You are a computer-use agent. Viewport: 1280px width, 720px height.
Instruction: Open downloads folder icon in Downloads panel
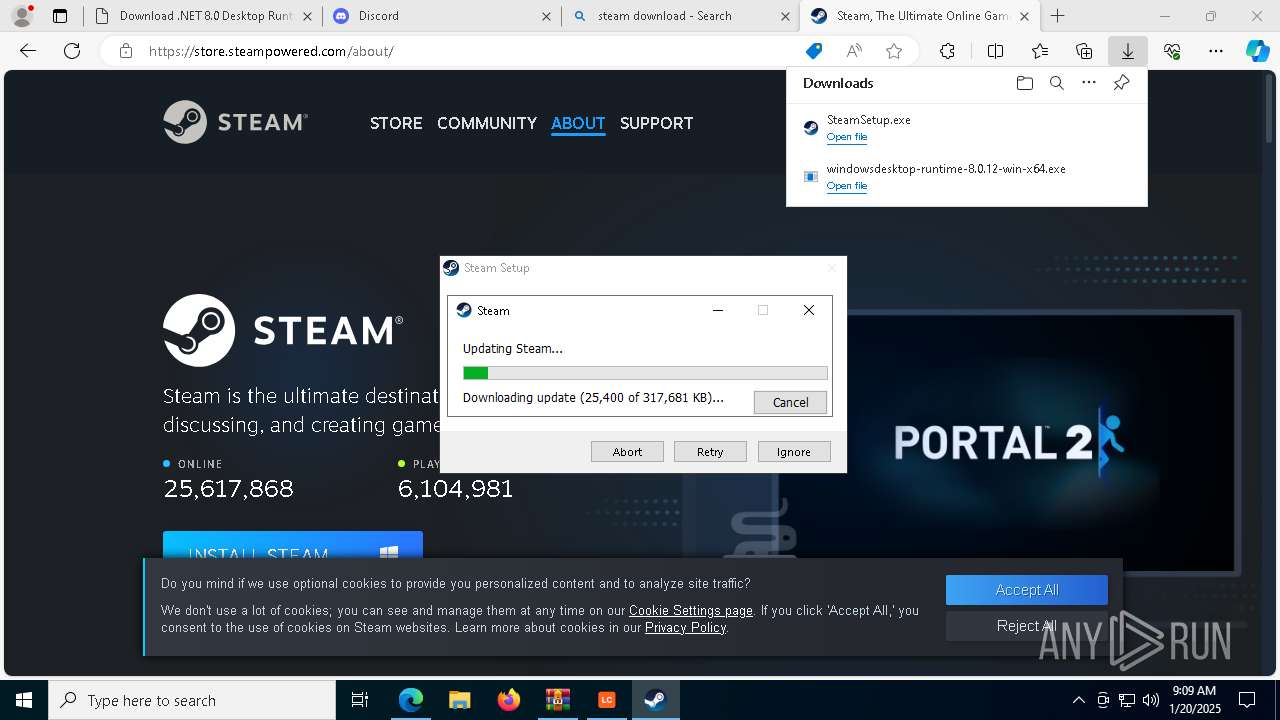point(1024,83)
